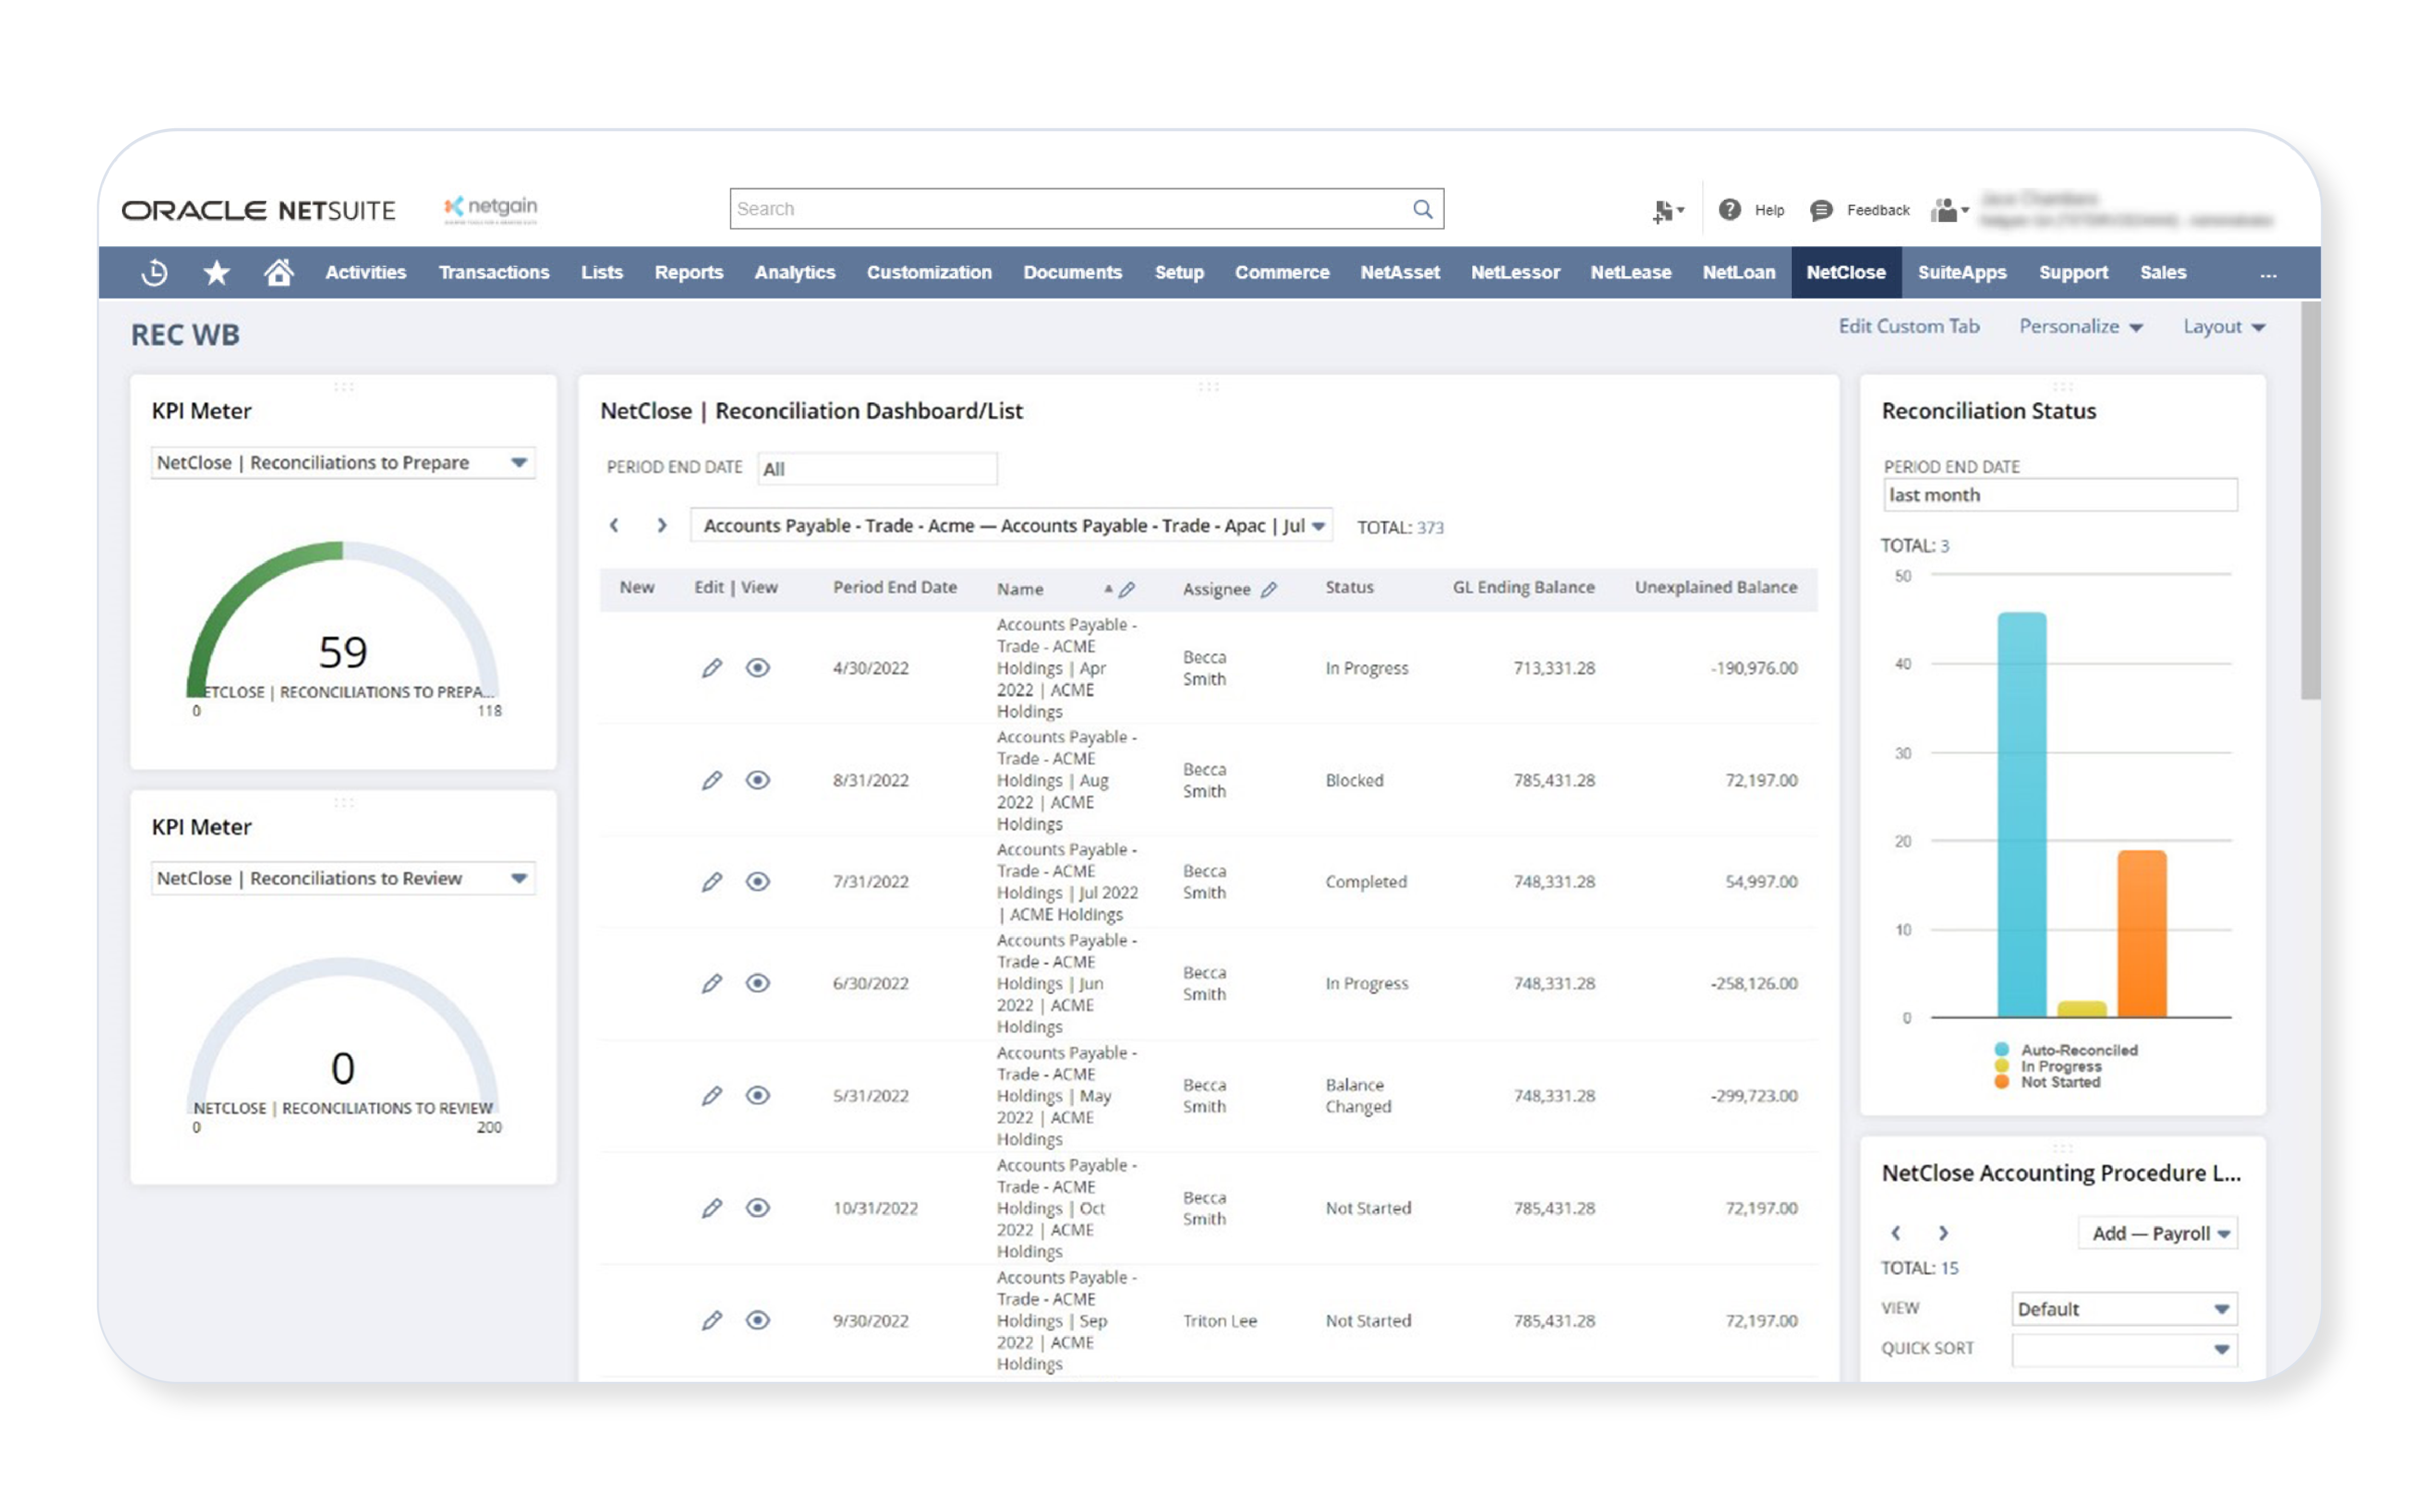View the 8/31/2022 reconciliation via eye icon
Viewport: 2420px width, 1512px height.
[x=758, y=780]
